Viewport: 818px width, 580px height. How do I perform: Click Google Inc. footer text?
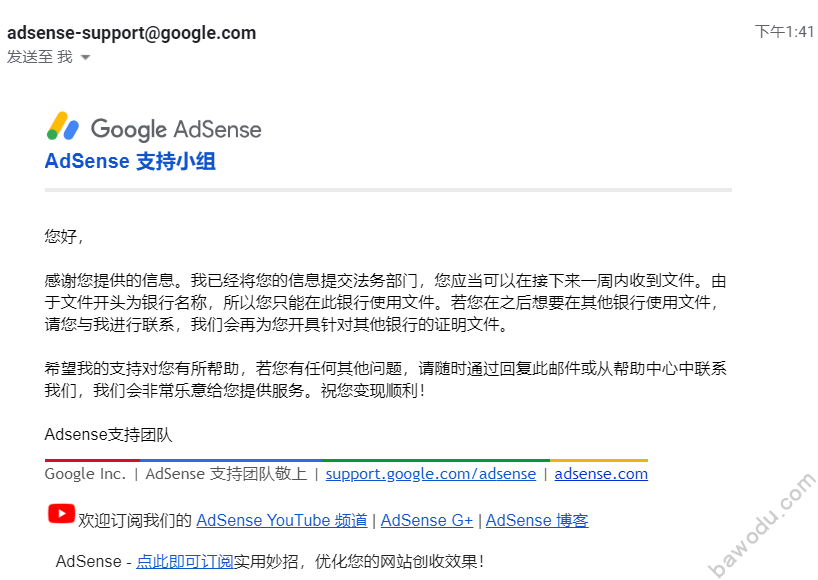[x=86, y=474]
